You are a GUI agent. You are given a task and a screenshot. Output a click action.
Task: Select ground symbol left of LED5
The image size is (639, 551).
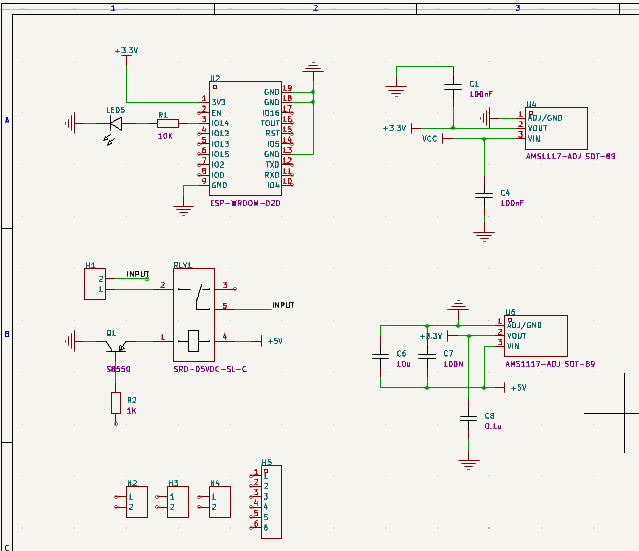[x=71, y=123]
